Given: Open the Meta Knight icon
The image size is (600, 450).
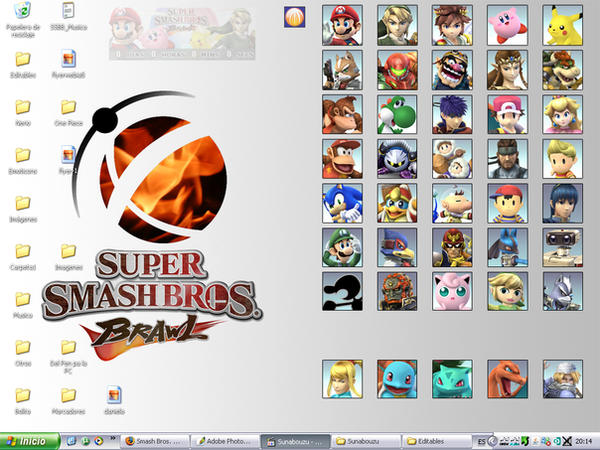Looking at the screenshot, I should [397, 159].
